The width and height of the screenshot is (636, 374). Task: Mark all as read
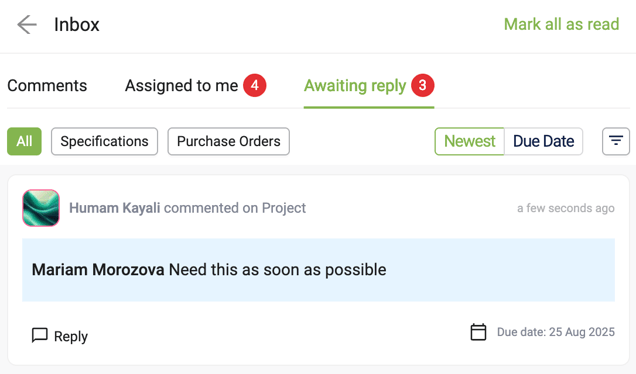(561, 24)
